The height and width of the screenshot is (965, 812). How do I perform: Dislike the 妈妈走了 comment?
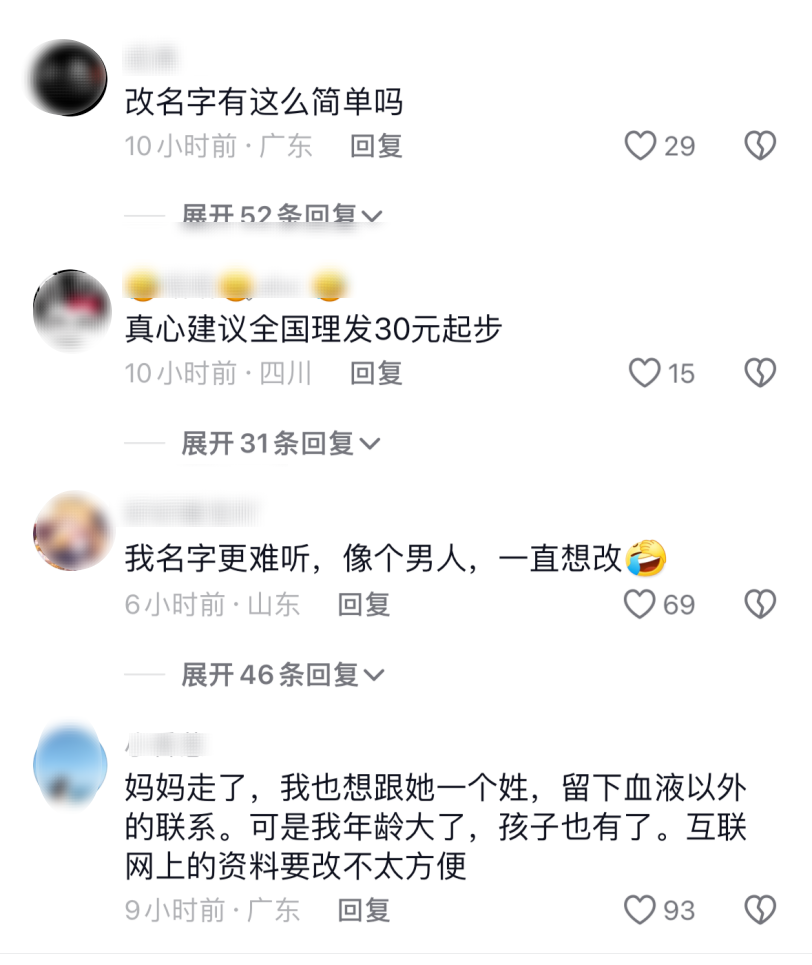point(760,910)
